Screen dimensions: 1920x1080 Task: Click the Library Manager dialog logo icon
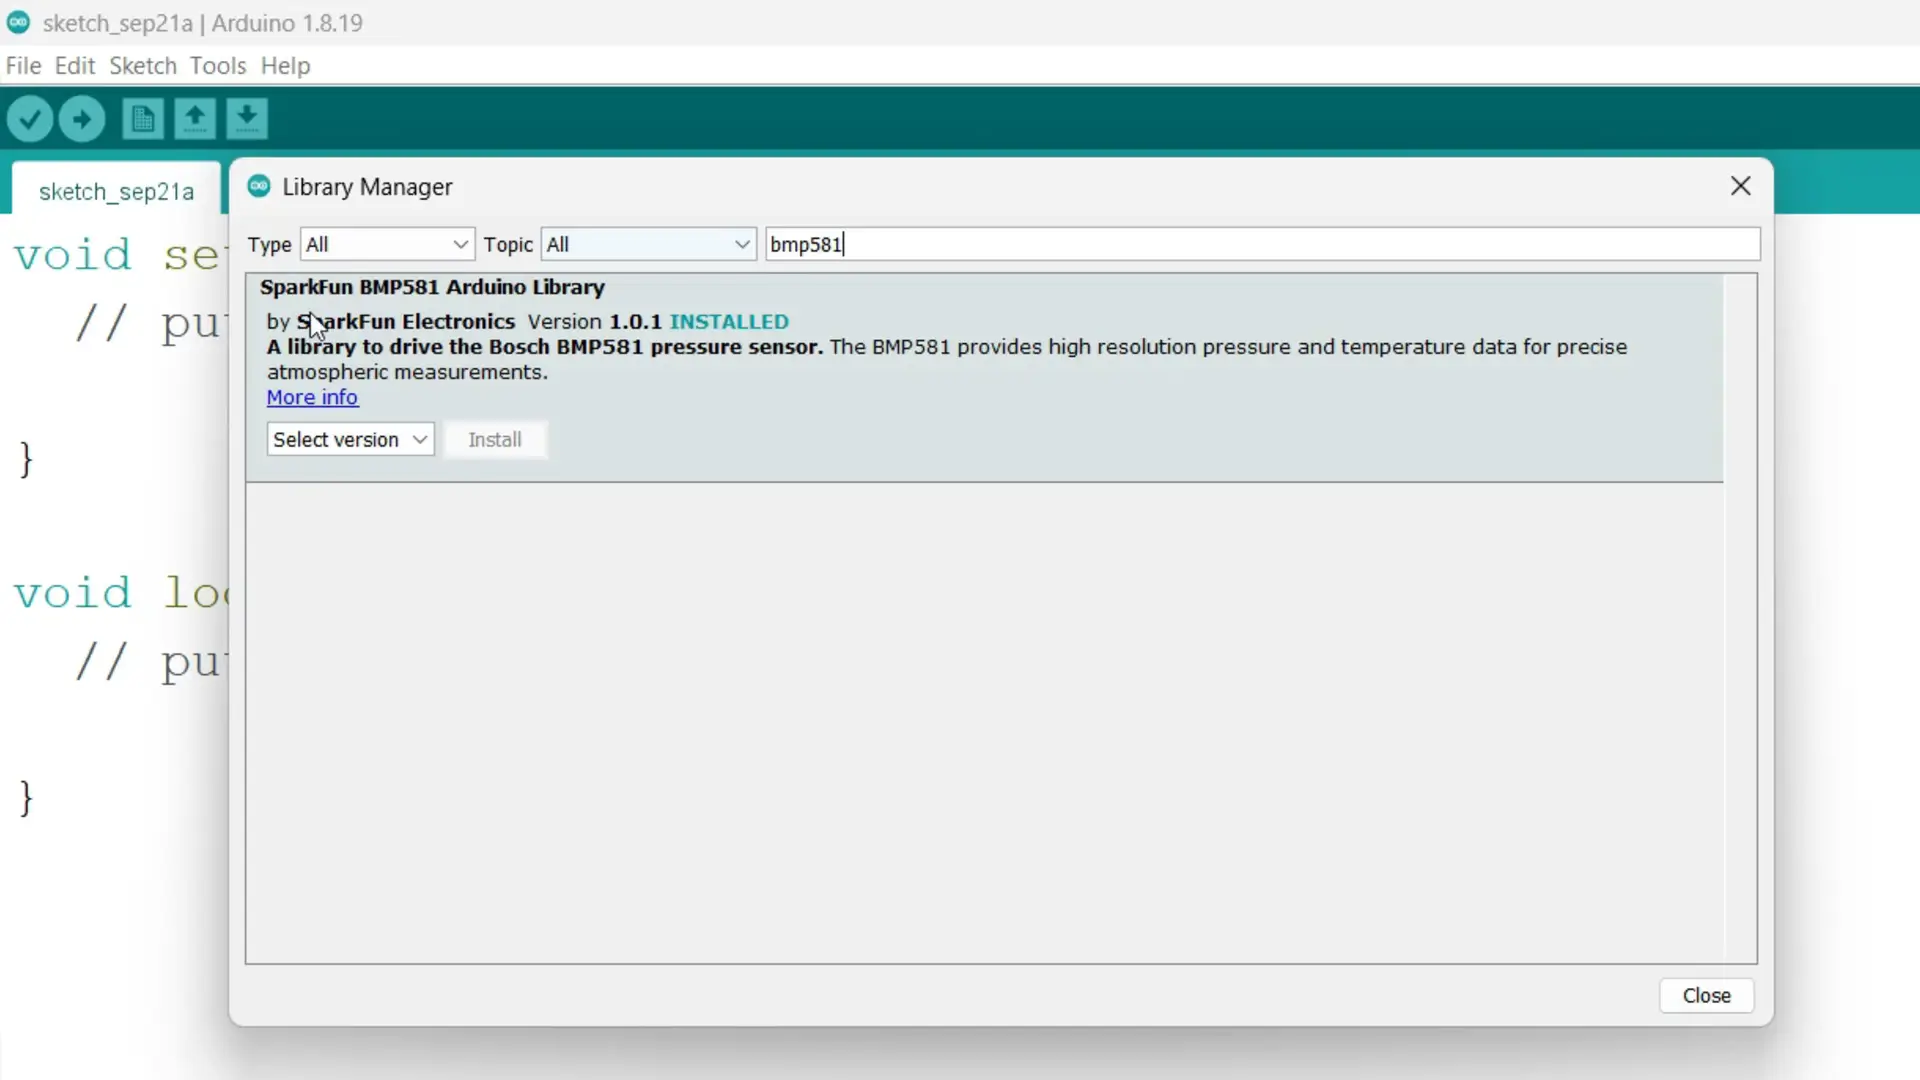pyautogui.click(x=259, y=186)
